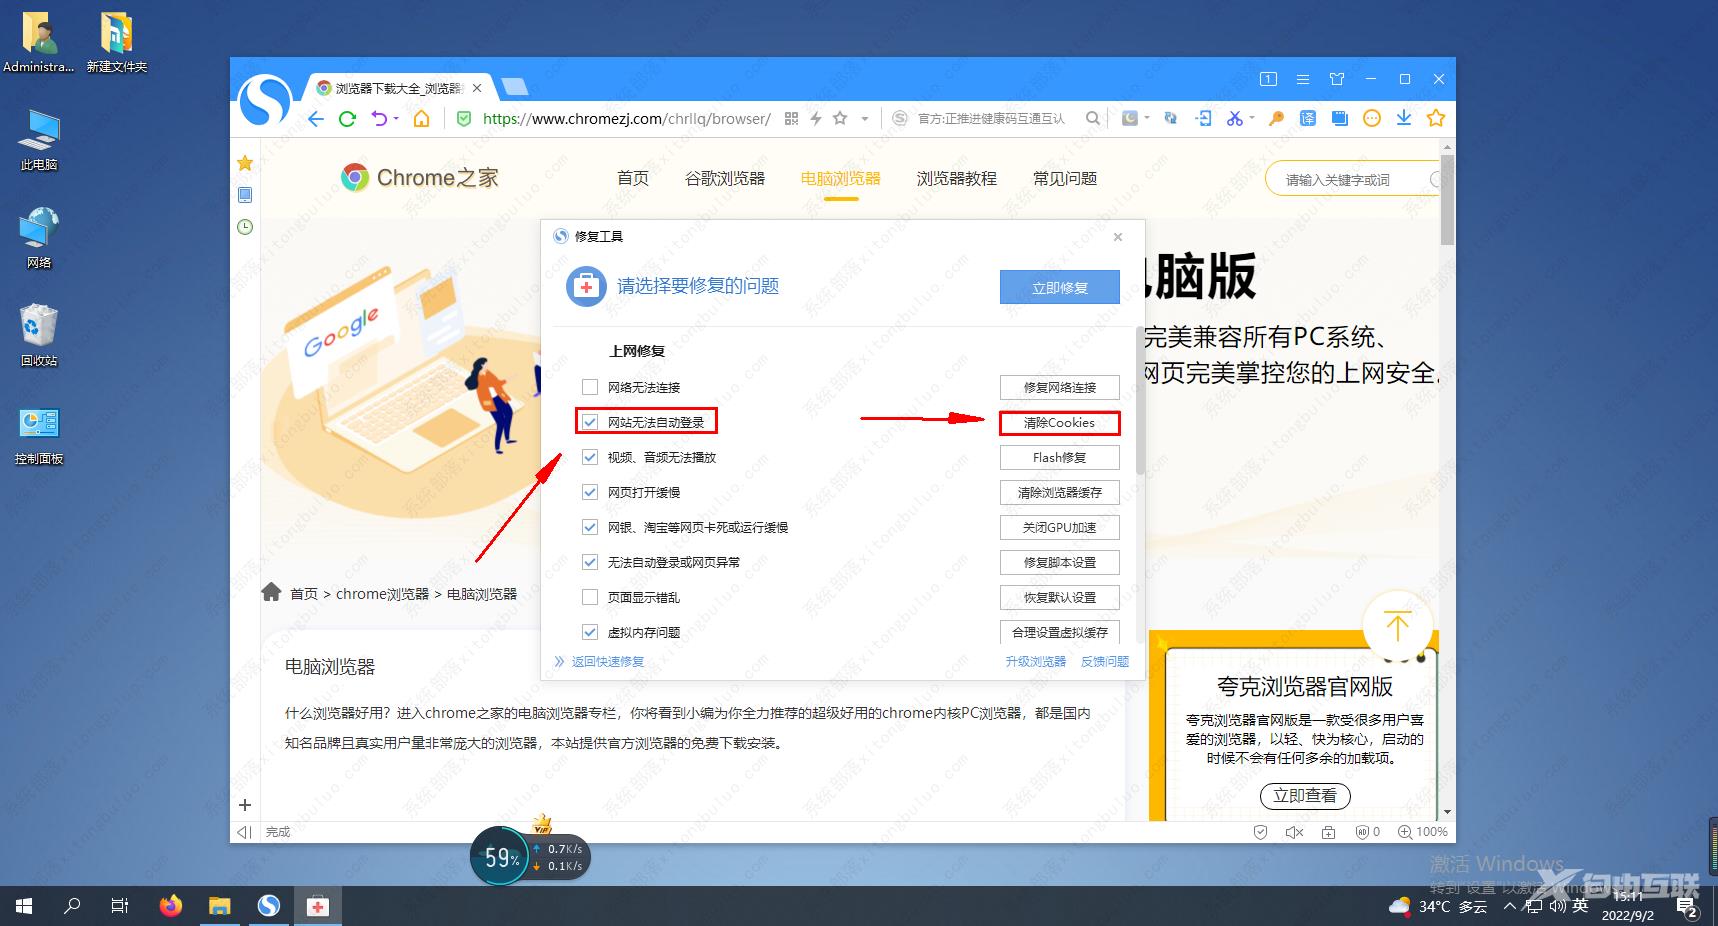
Task: Click the 清除Cookies button
Action: [1059, 422]
